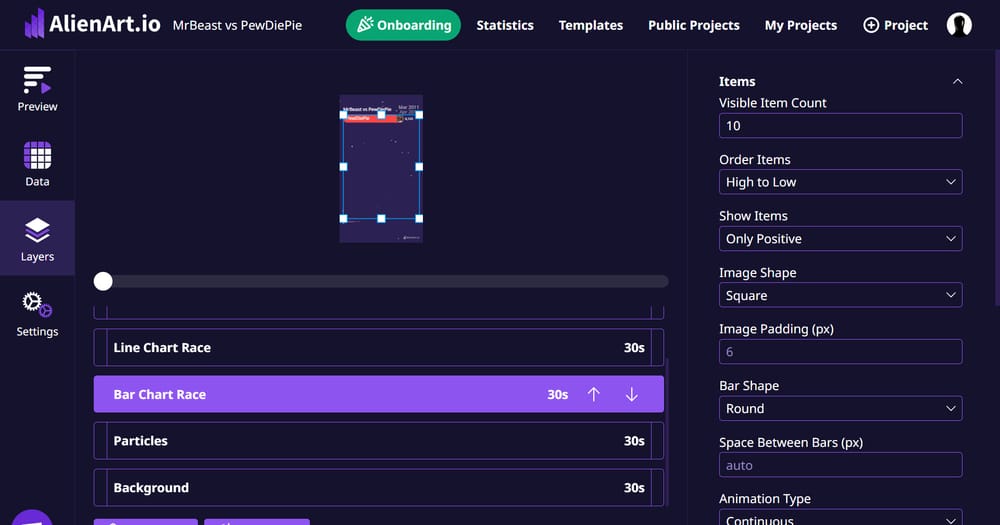Open the user profile avatar

[x=959, y=25]
